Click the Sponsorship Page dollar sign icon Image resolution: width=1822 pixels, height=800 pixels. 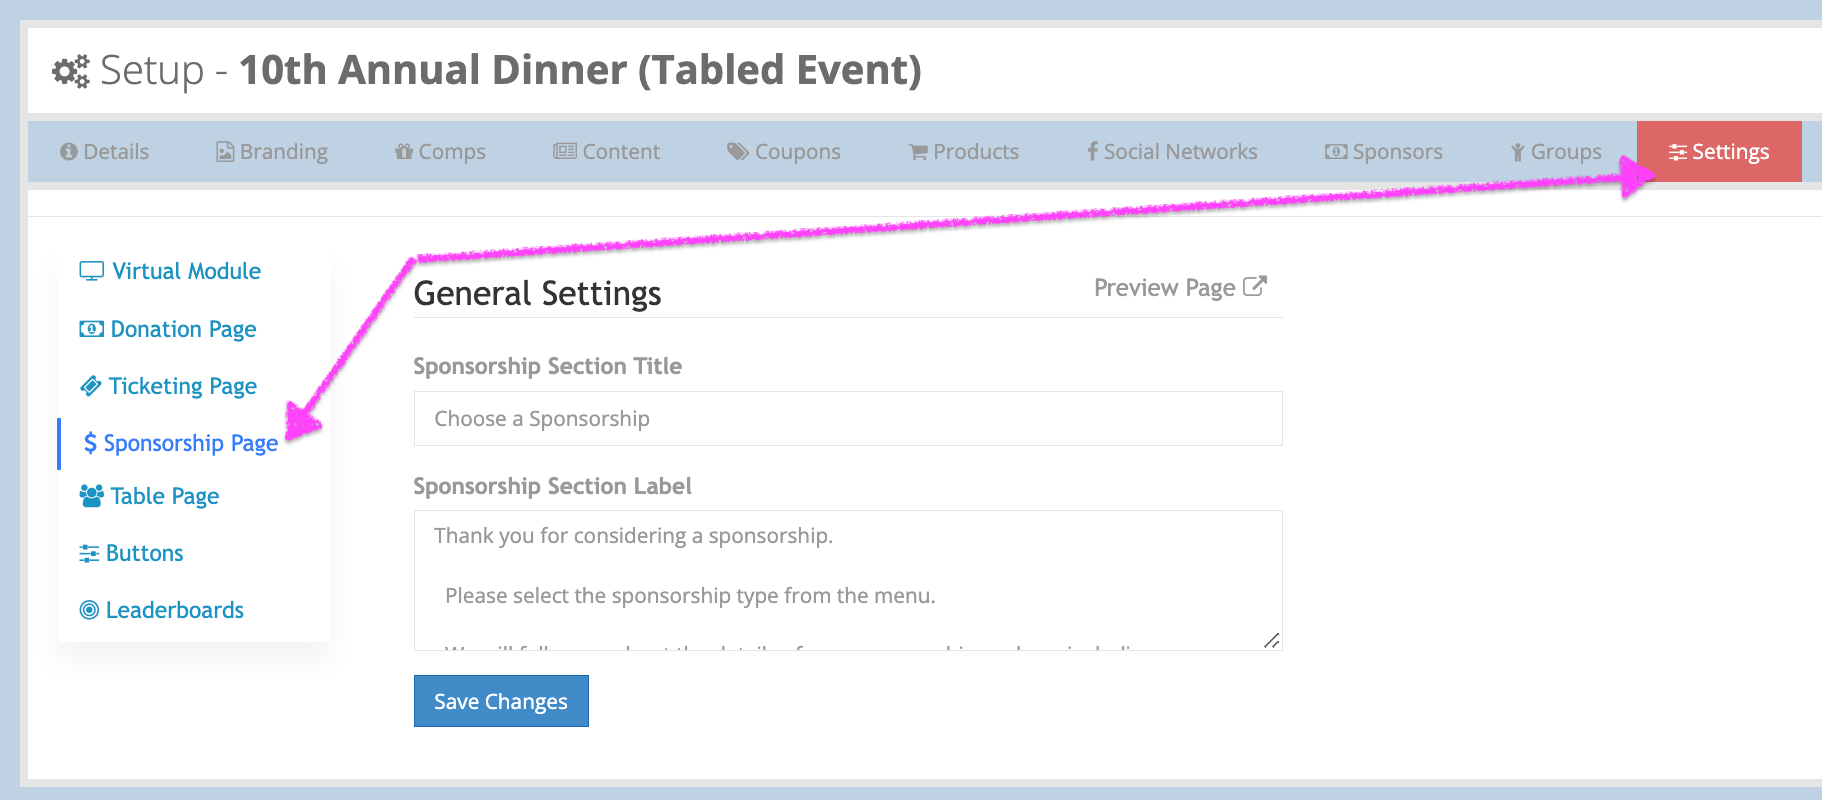pyautogui.click(x=90, y=443)
